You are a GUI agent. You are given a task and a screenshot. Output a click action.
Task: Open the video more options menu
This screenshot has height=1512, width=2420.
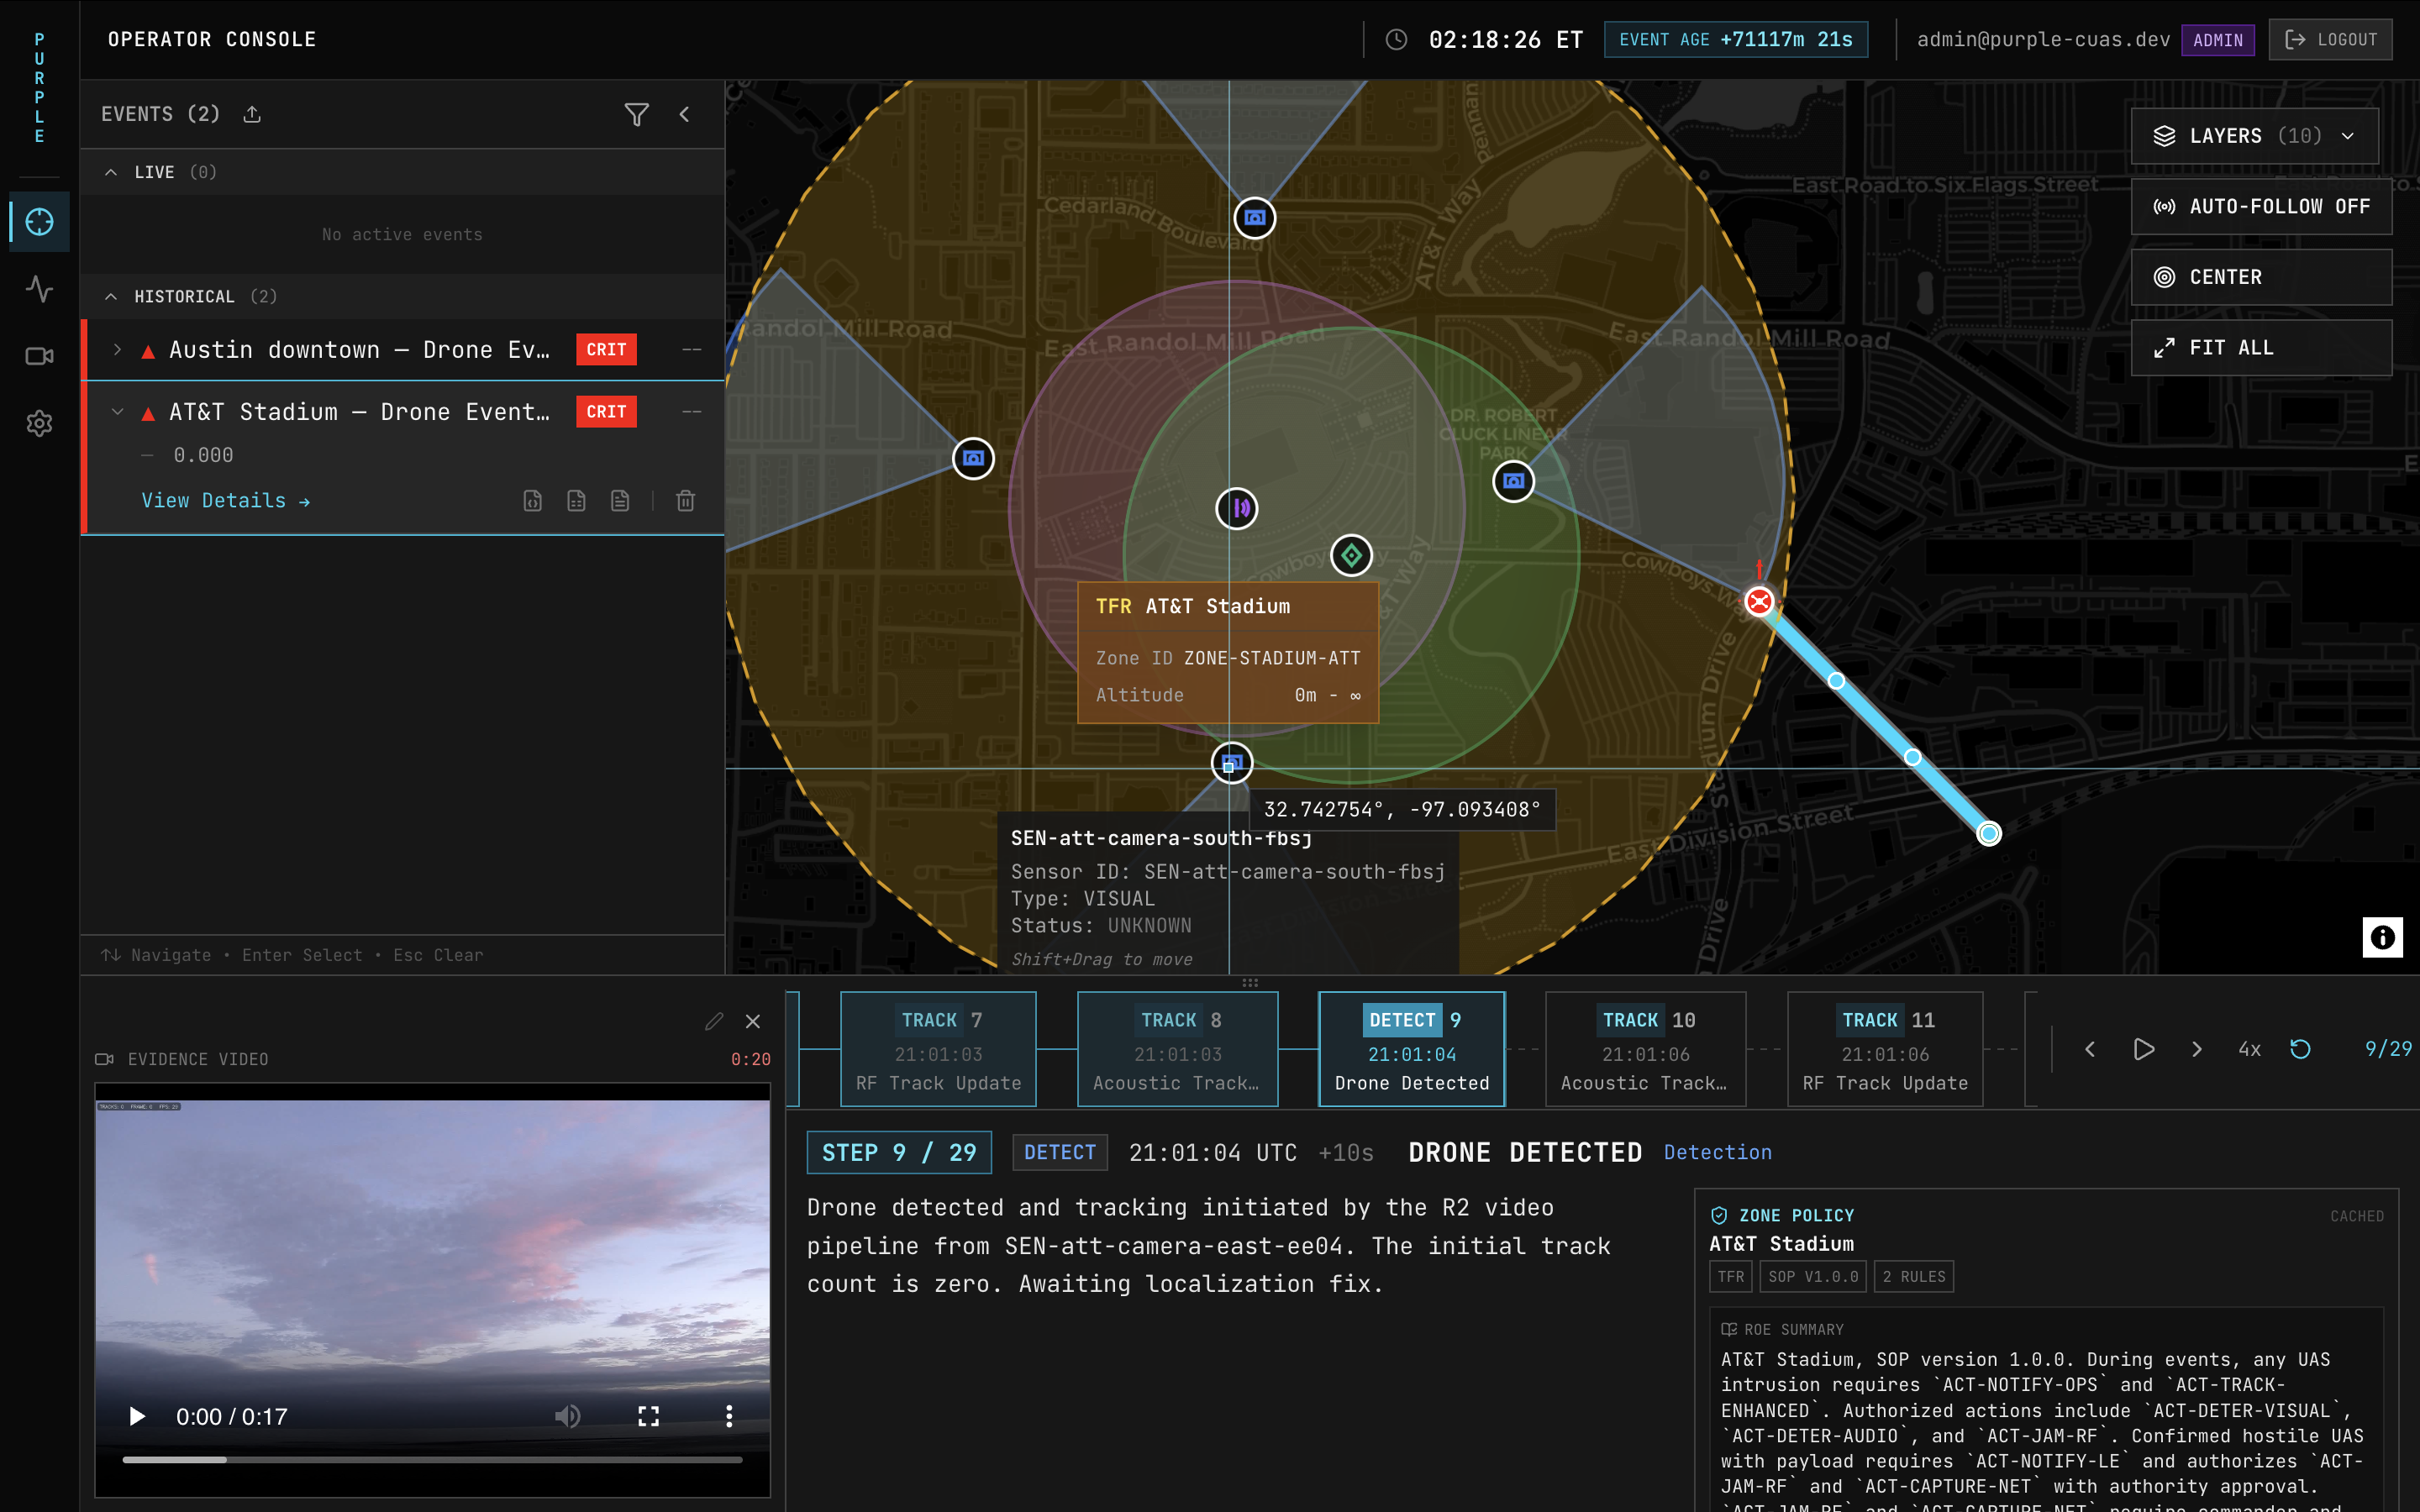(729, 1416)
